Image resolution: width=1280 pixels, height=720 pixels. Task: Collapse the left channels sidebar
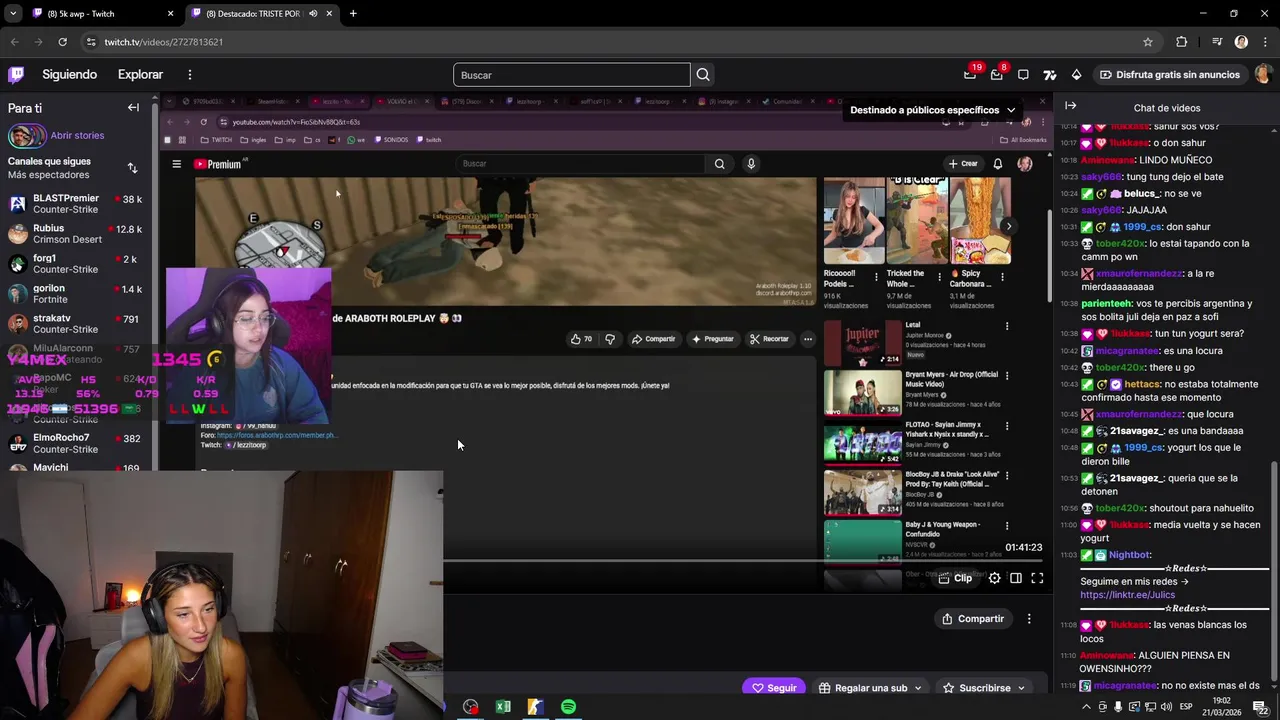tap(133, 107)
